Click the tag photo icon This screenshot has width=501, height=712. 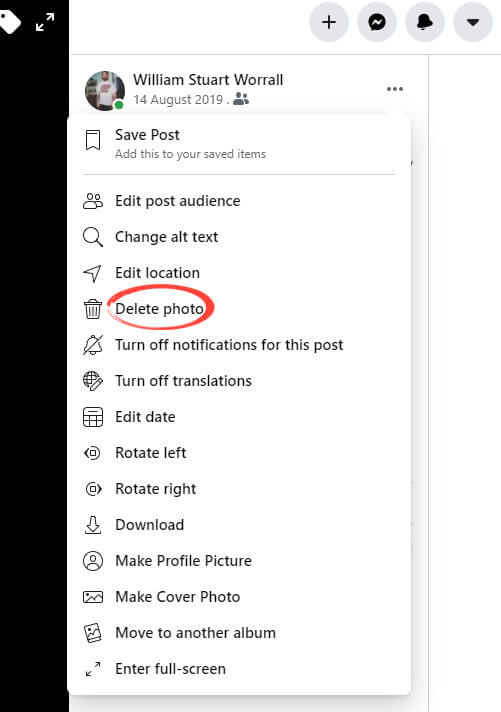[10, 22]
